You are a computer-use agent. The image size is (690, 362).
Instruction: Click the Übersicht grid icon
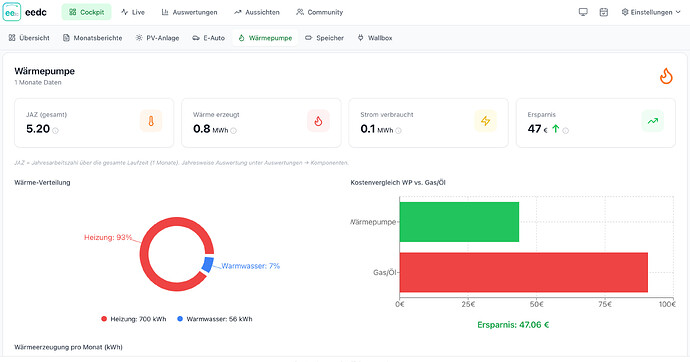coord(12,38)
